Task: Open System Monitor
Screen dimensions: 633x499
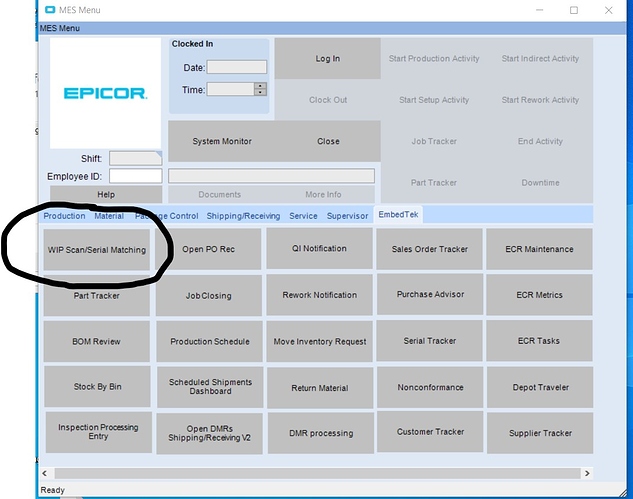Action: (x=222, y=141)
